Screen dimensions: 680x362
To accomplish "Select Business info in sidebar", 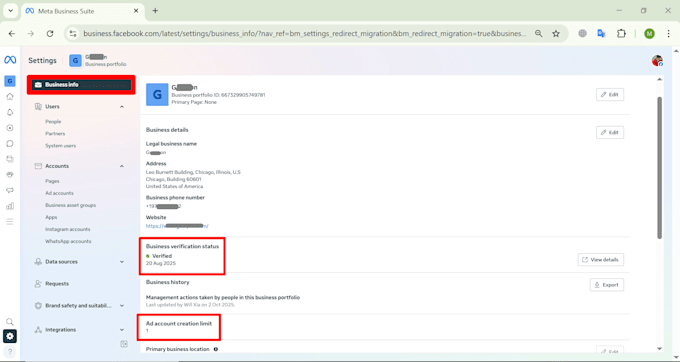I will click(x=81, y=85).
